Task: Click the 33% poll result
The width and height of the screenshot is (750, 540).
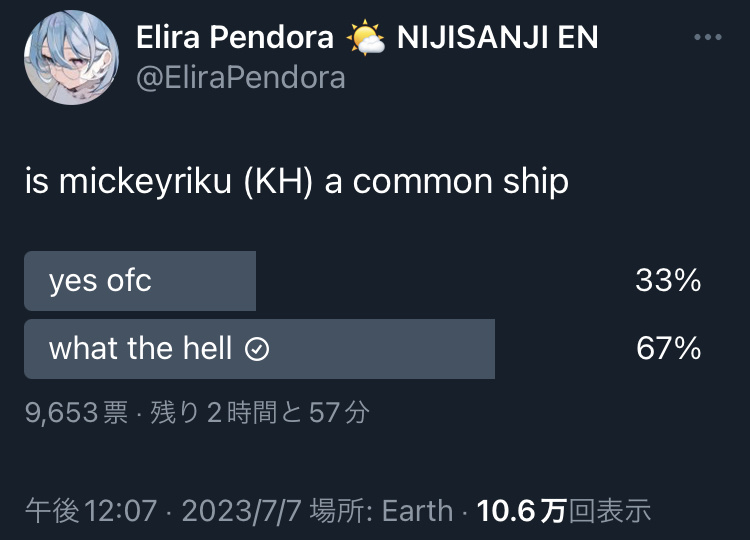Action: tap(668, 280)
